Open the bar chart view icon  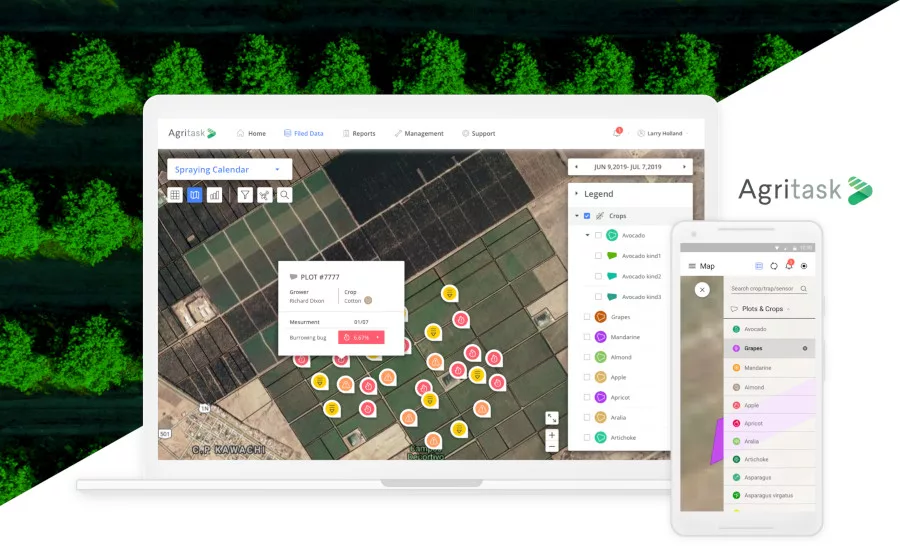[x=215, y=195]
